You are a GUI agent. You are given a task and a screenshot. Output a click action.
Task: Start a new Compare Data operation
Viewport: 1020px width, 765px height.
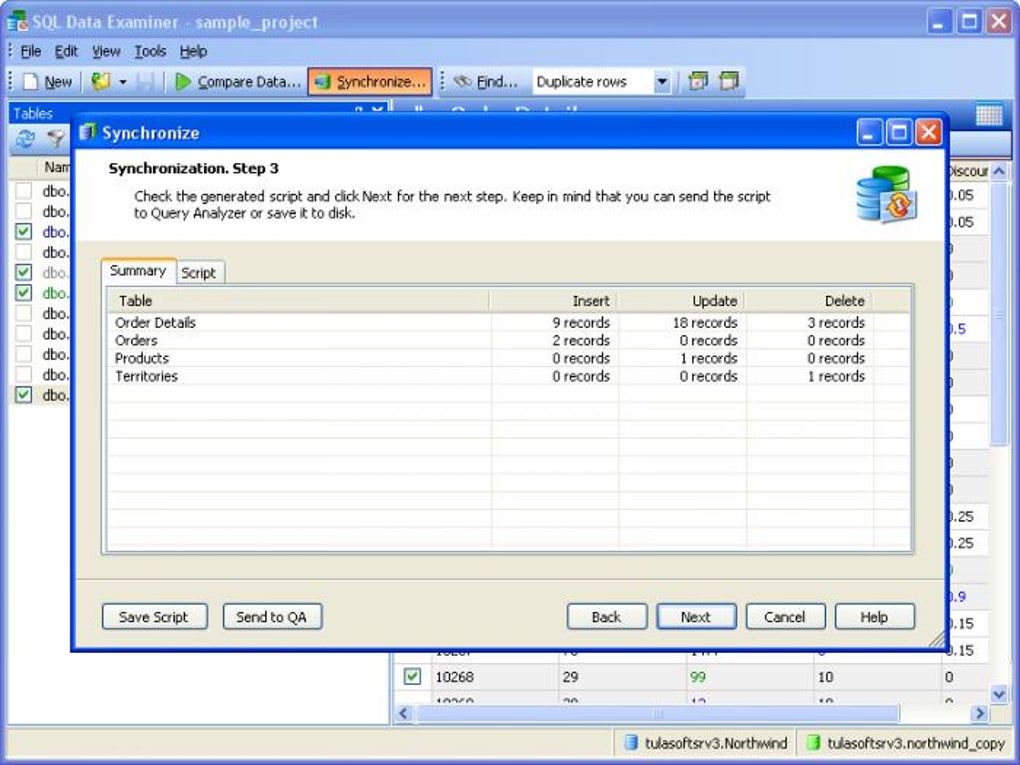click(237, 81)
